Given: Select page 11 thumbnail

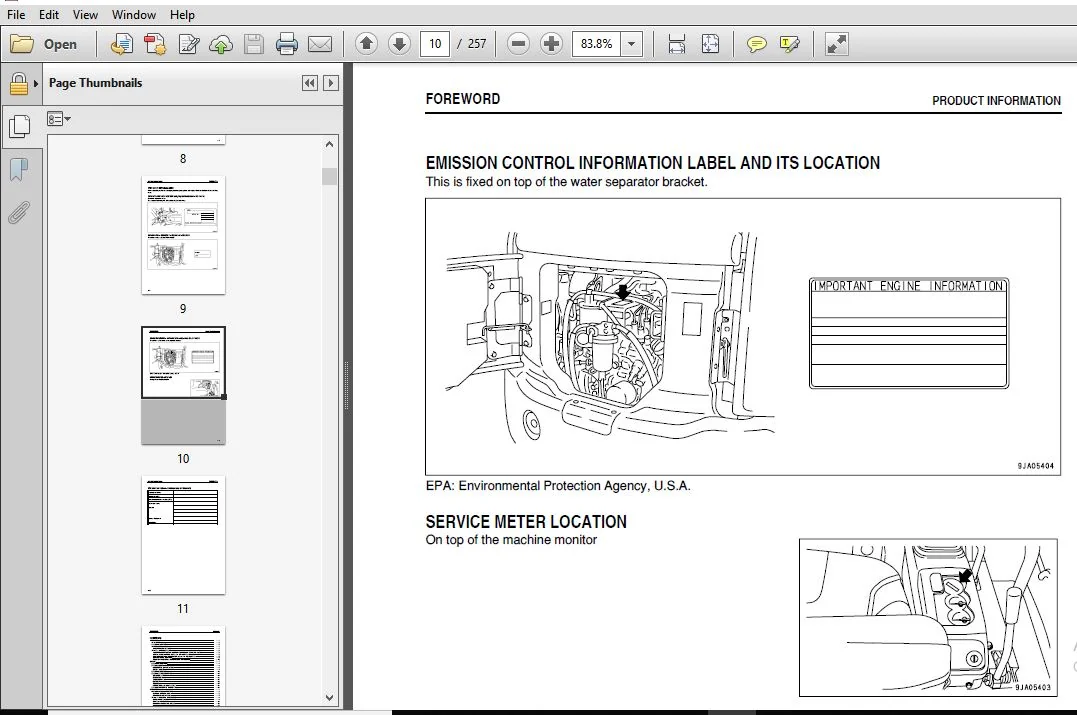Looking at the screenshot, I should (x=183, y=535).
